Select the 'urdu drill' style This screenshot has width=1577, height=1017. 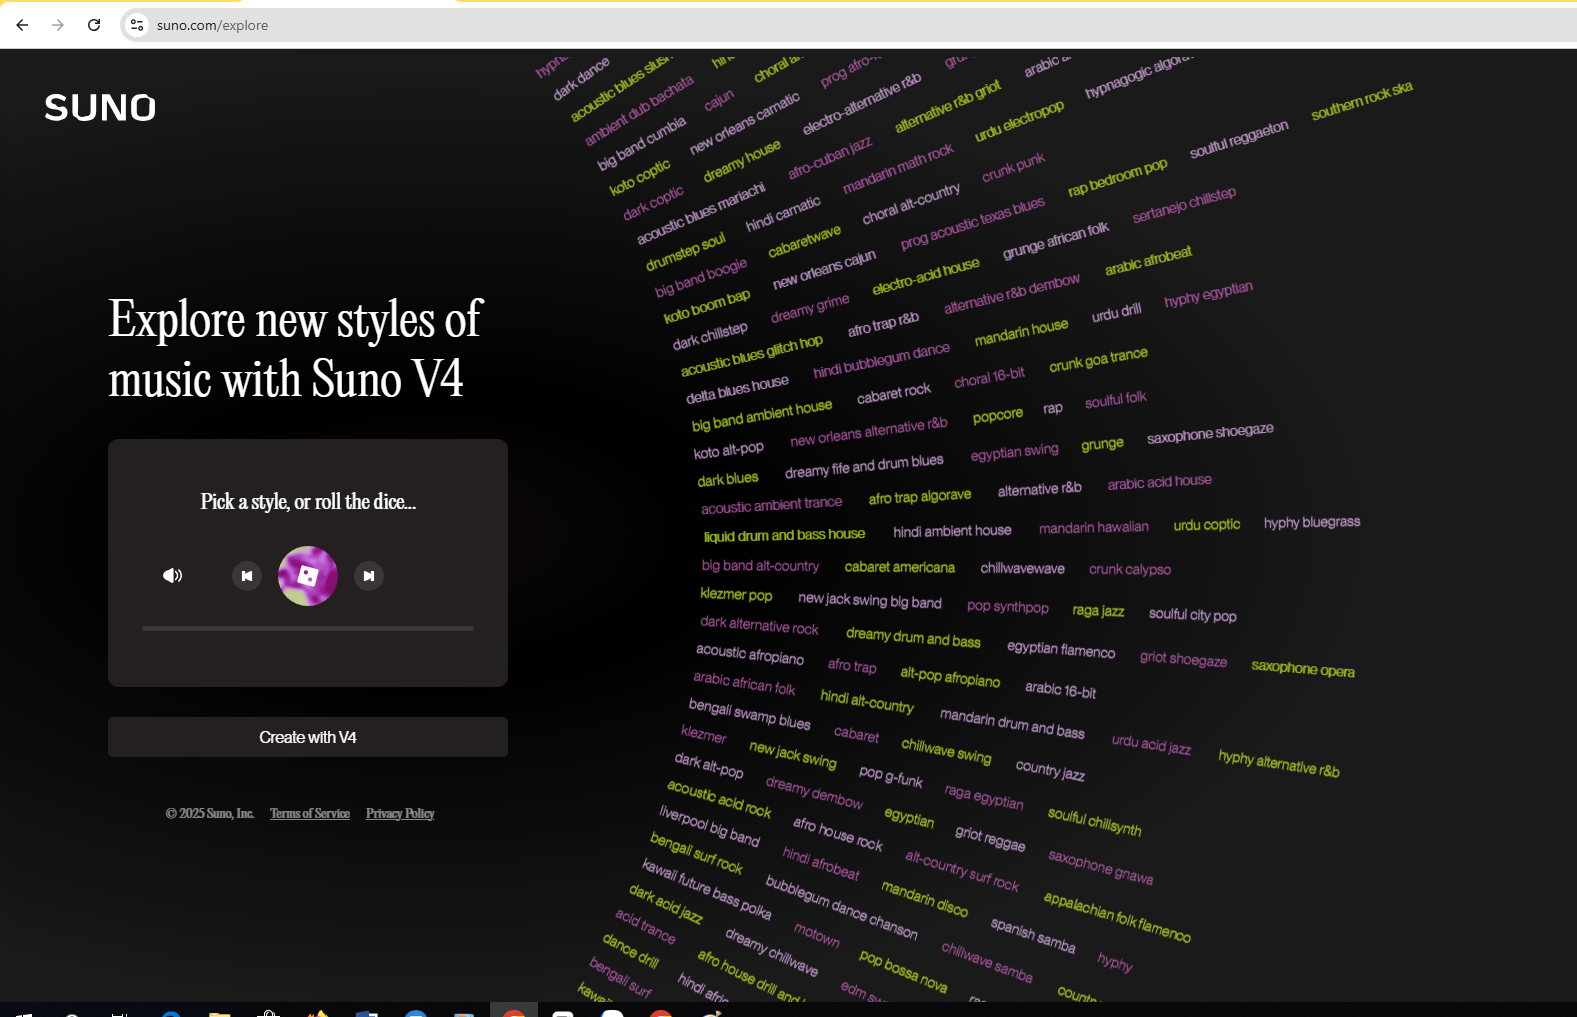coord(1116,312)
